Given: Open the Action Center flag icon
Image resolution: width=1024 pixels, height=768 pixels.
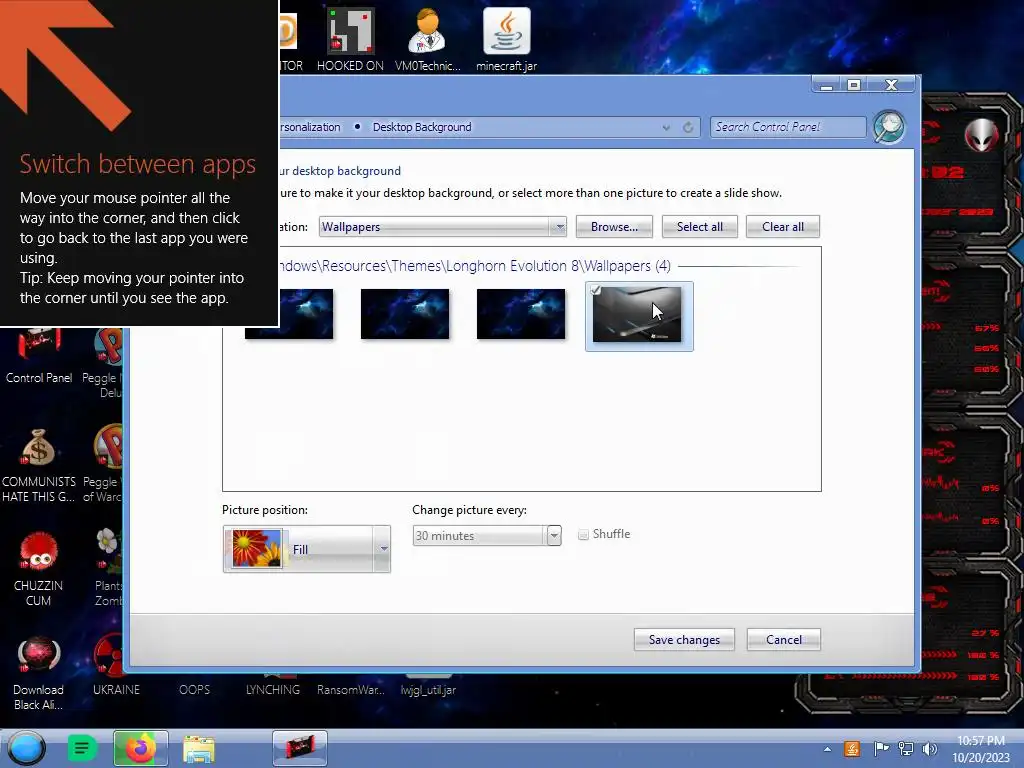Looking at the screenshot, I should click(x=881, y=748).
